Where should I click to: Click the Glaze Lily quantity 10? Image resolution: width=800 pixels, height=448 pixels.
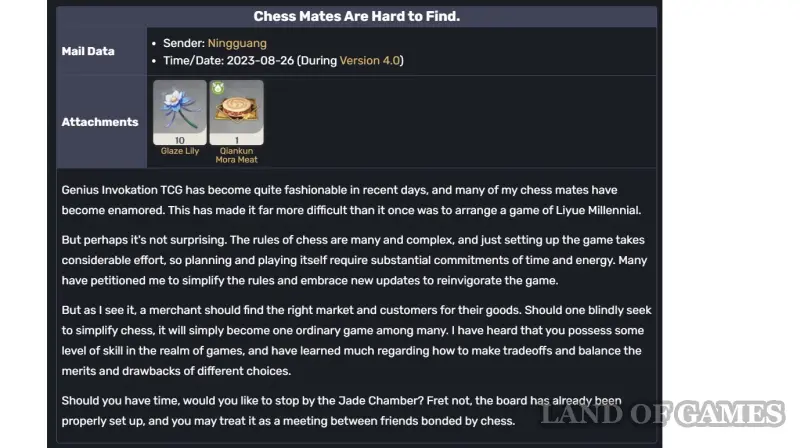(180, 140)
